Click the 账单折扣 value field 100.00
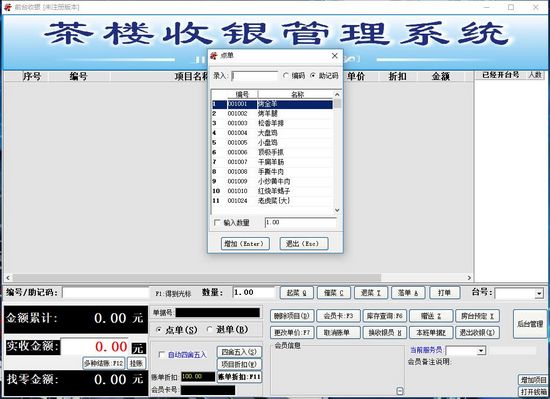Screen dimensions: 550x399 tap(198, 377)
